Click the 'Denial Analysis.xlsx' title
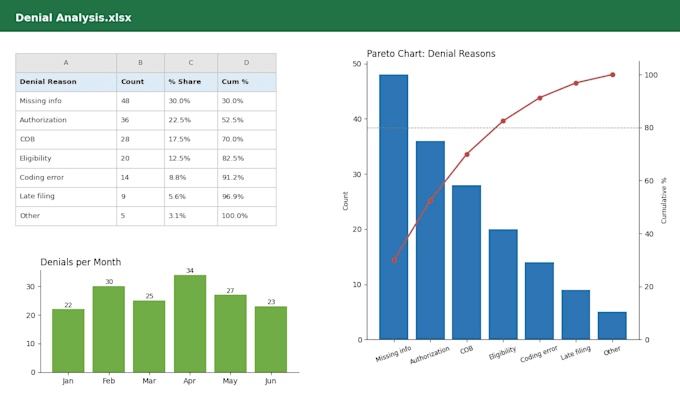The width and height of the screenshot is (680, 409). point(73,18)
